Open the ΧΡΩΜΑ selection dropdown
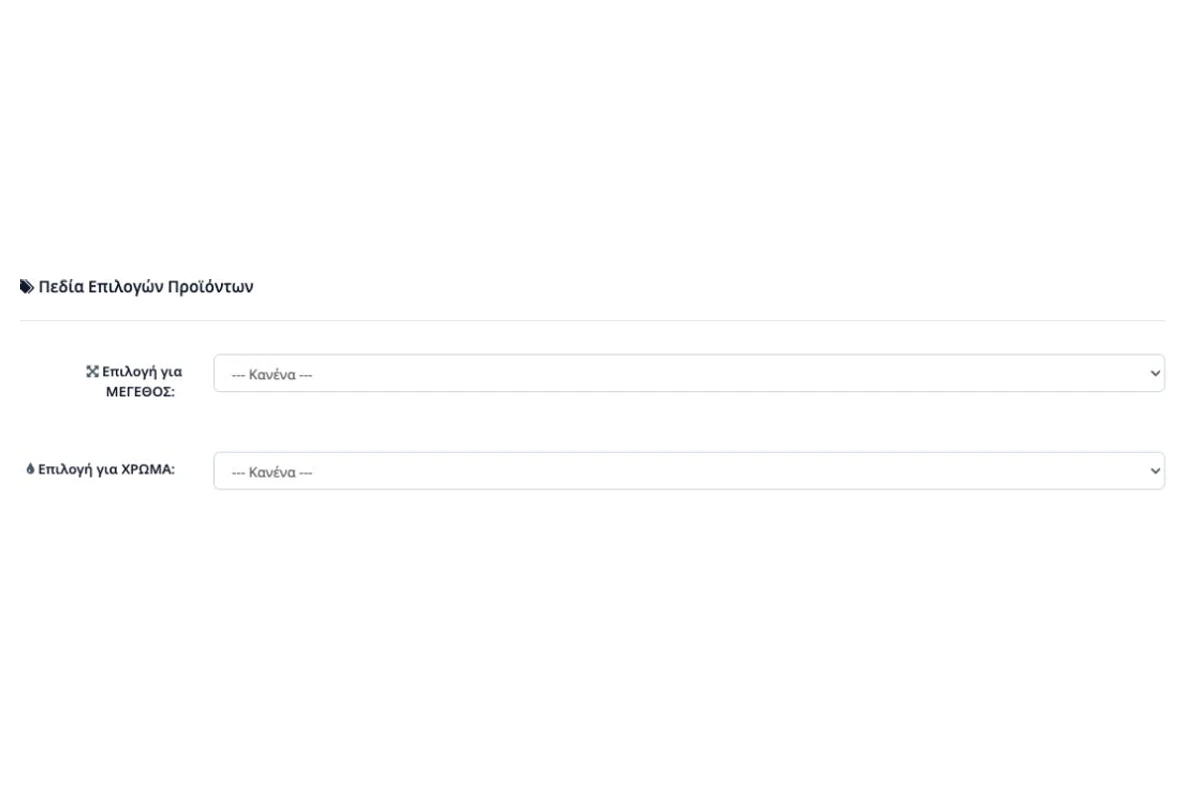1200x800 pixels. tap(689, 471)
